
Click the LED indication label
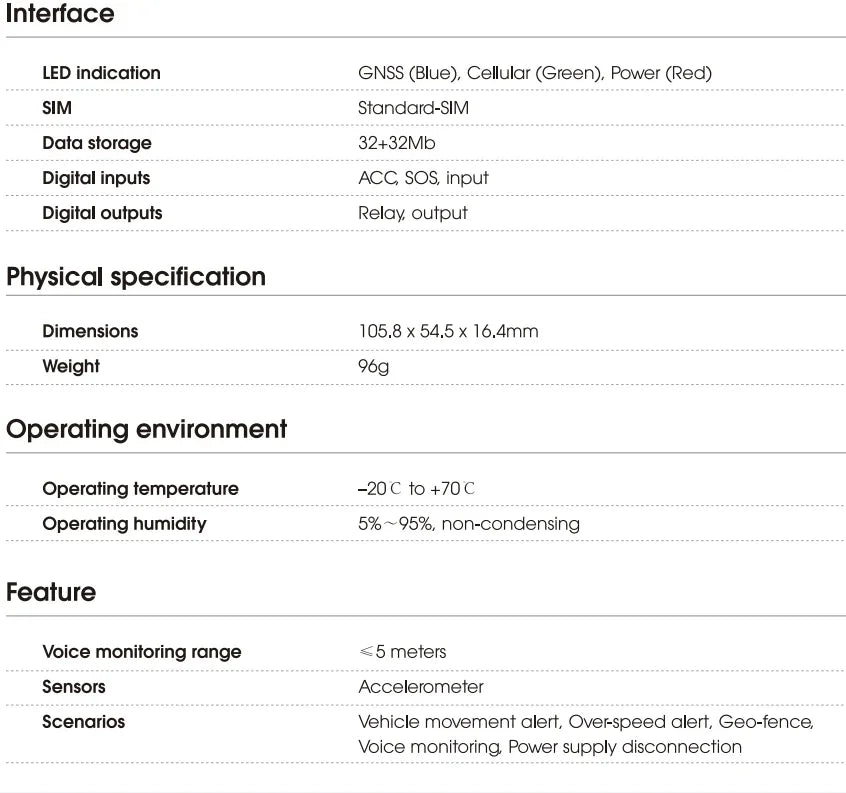101,73
